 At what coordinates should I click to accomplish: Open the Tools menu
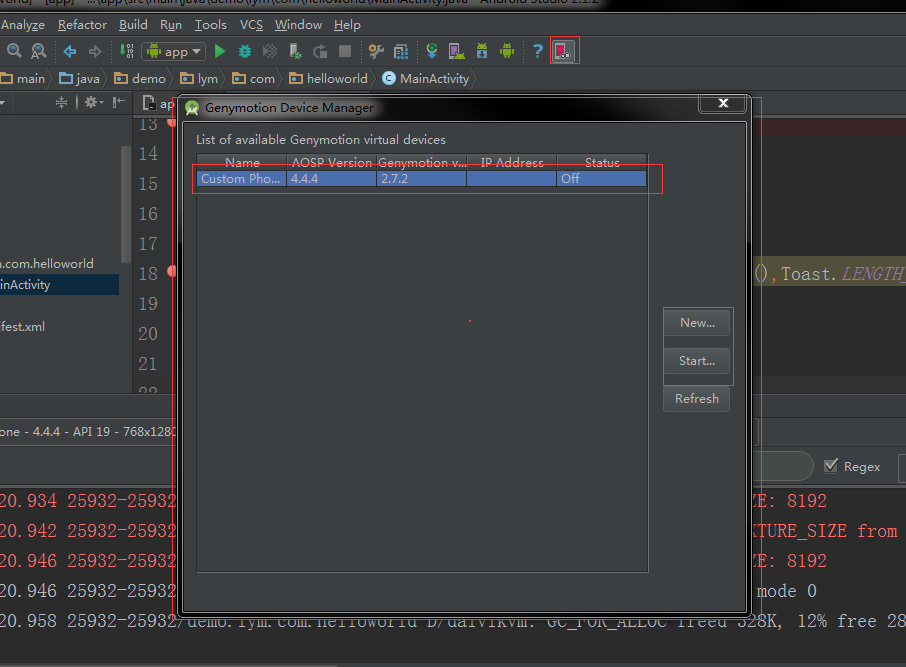pos(210,25)
